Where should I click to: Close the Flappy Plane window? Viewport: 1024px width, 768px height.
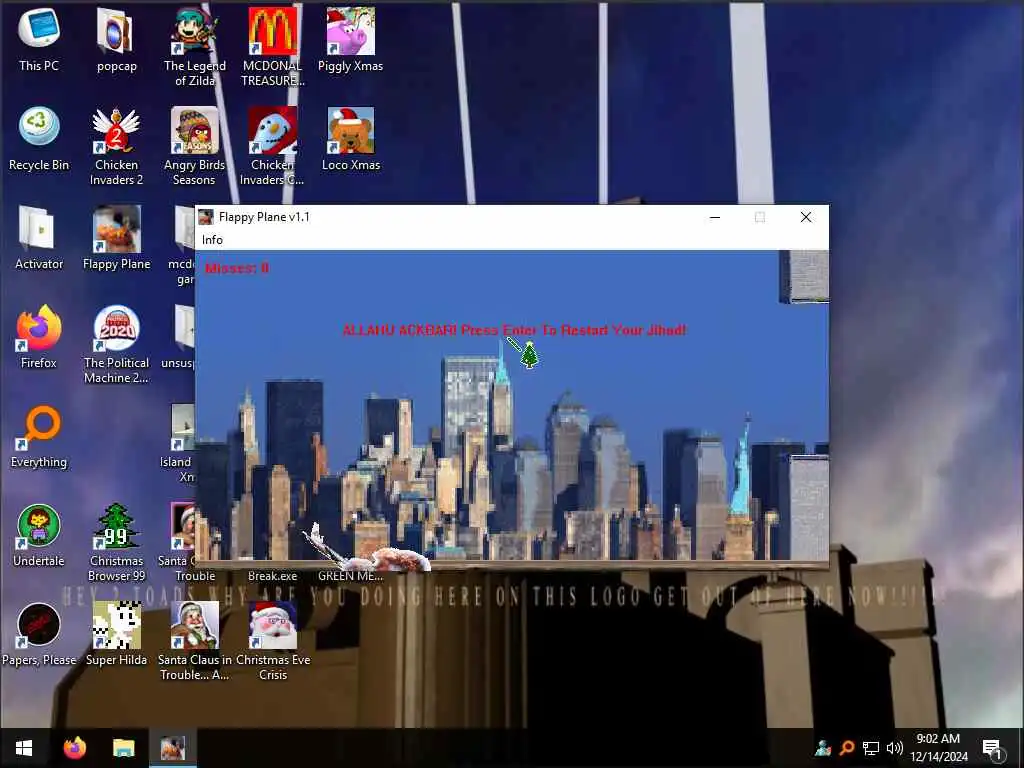806,217
